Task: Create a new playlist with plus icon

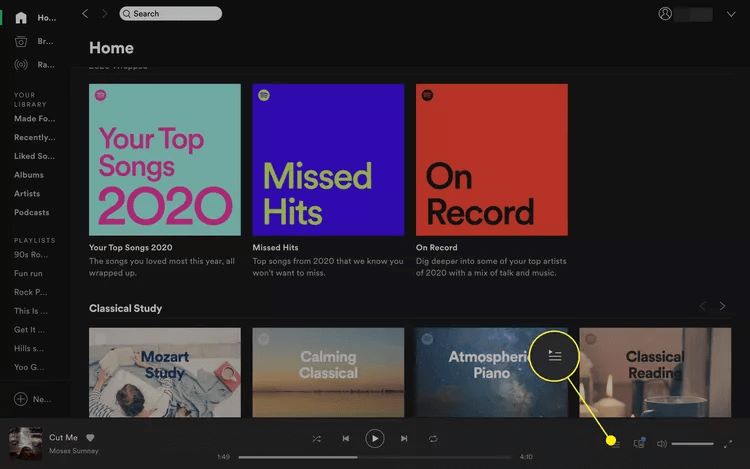Action: pyautogui.click(x=21, y=399)
